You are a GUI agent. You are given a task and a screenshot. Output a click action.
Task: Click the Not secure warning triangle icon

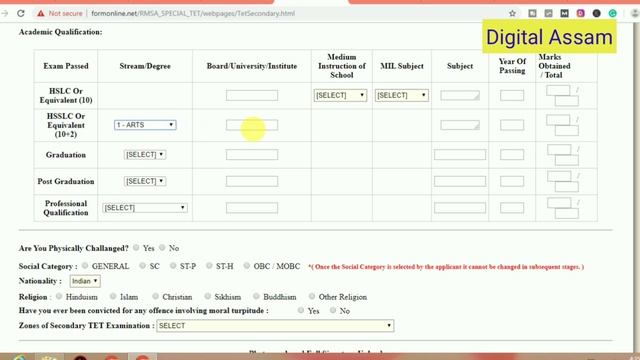coord(40,13)
